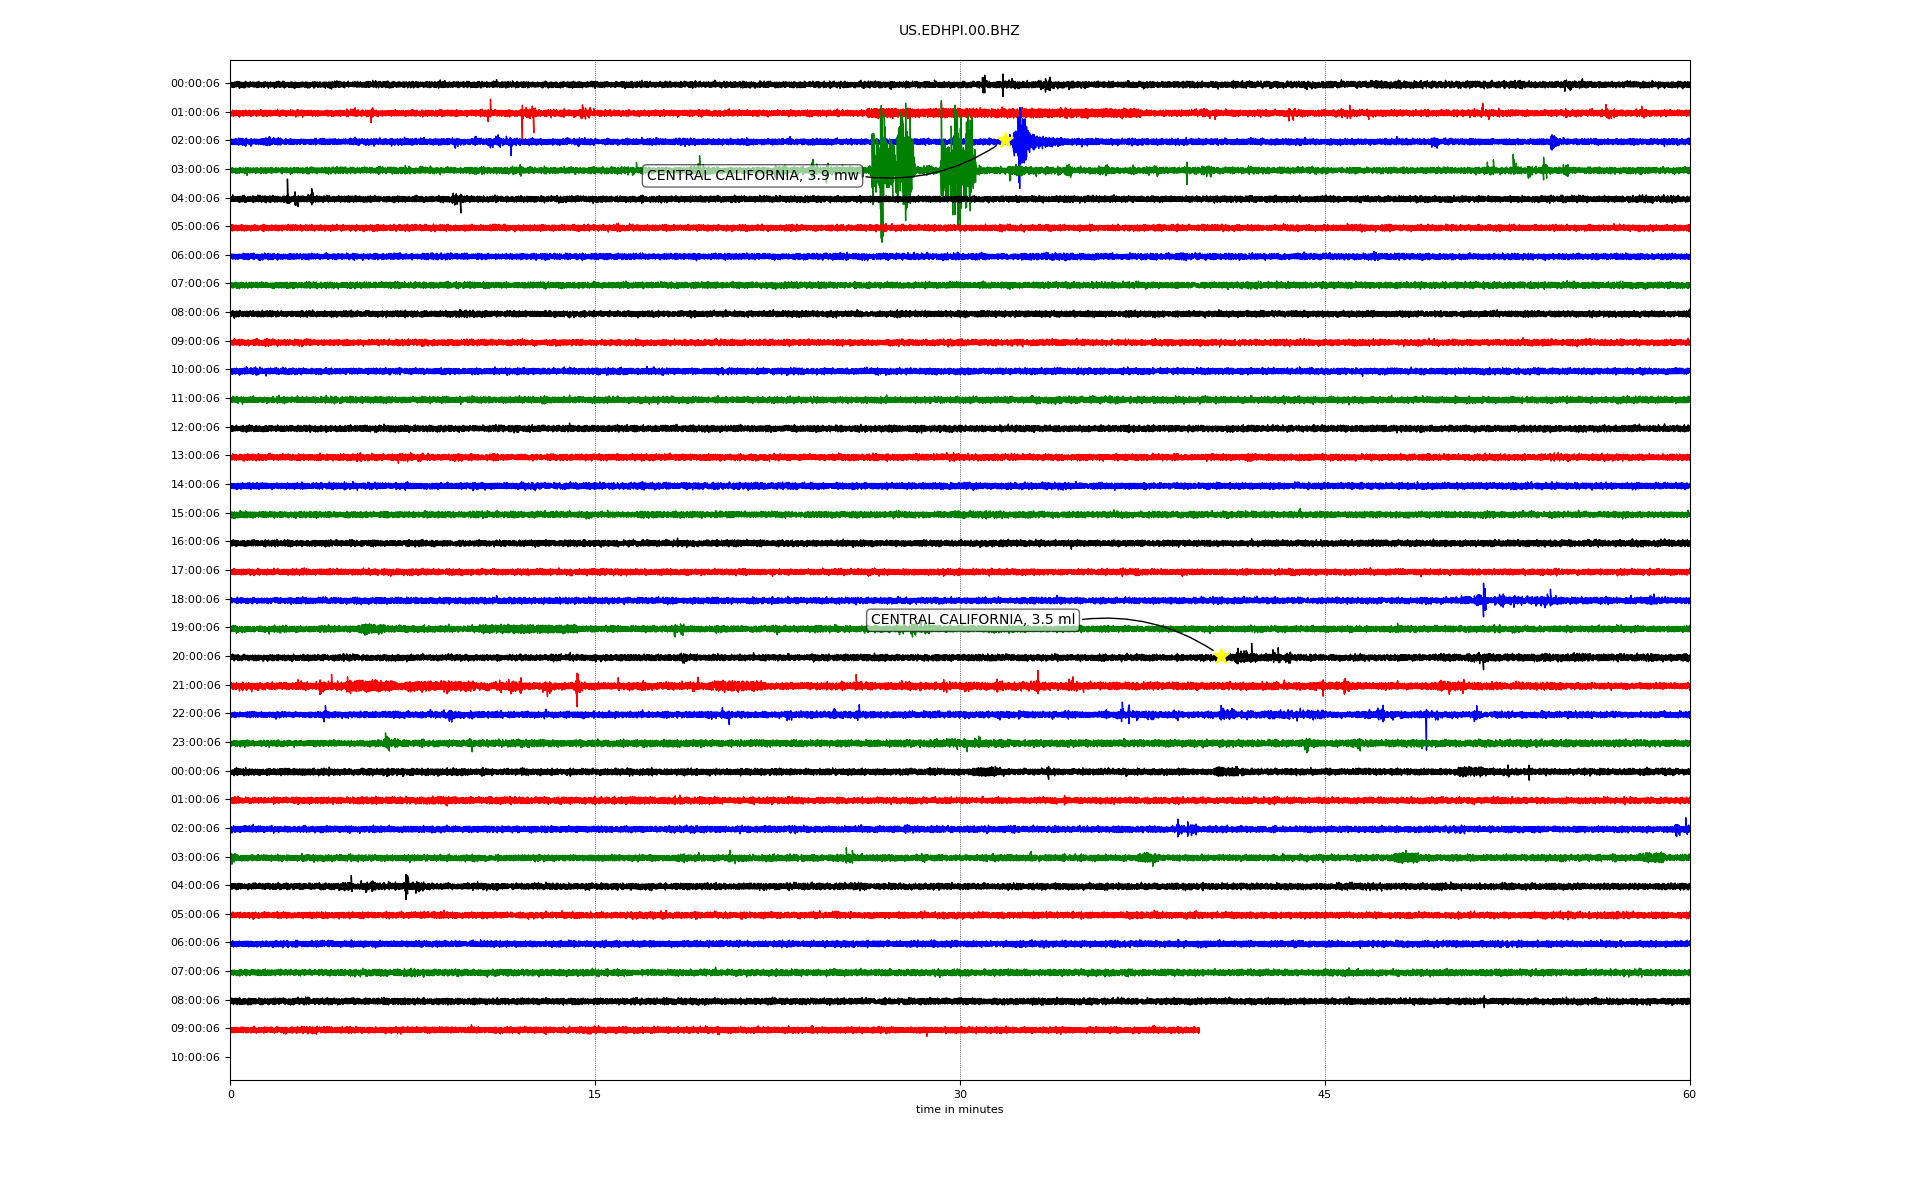
Task: Click the large green seismic burst
Action: pos(892,160)
